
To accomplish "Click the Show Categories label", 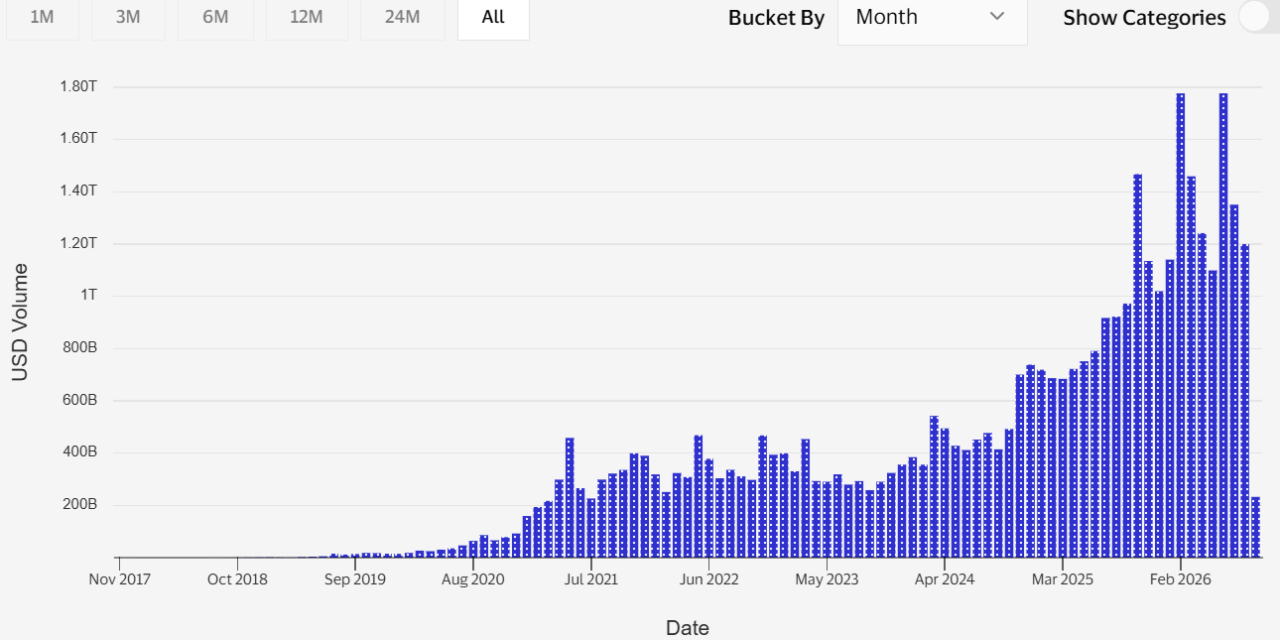I will coord(1144,18).
